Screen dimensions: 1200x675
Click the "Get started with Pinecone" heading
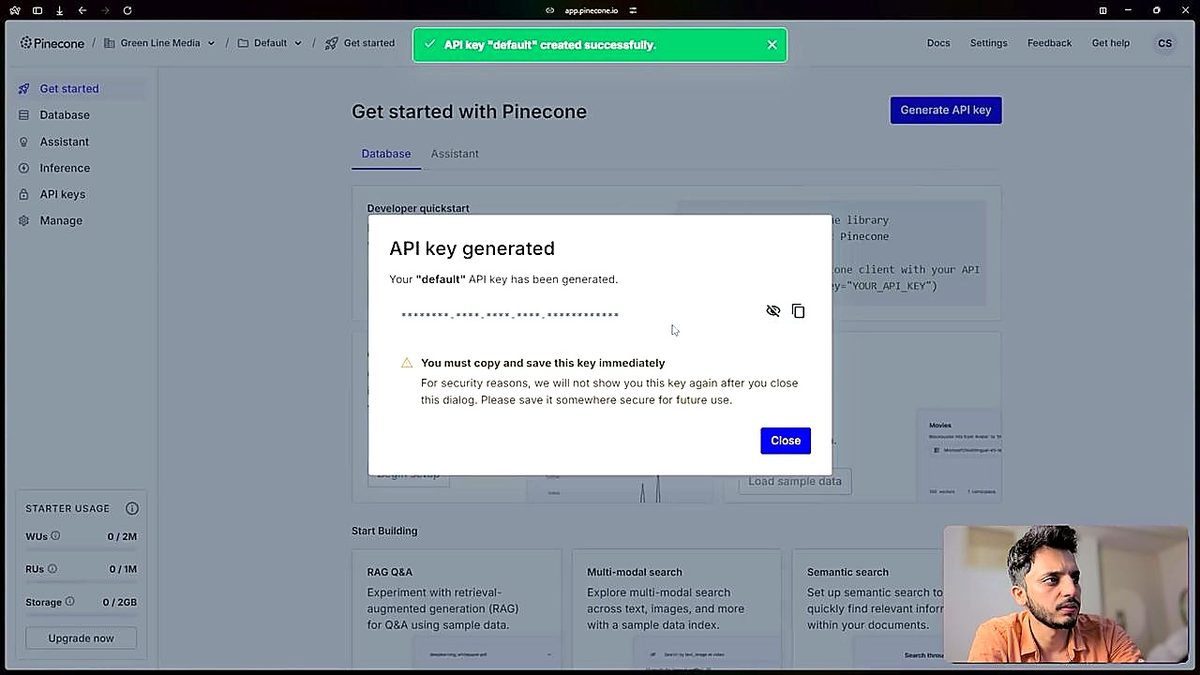pos(469,112)
